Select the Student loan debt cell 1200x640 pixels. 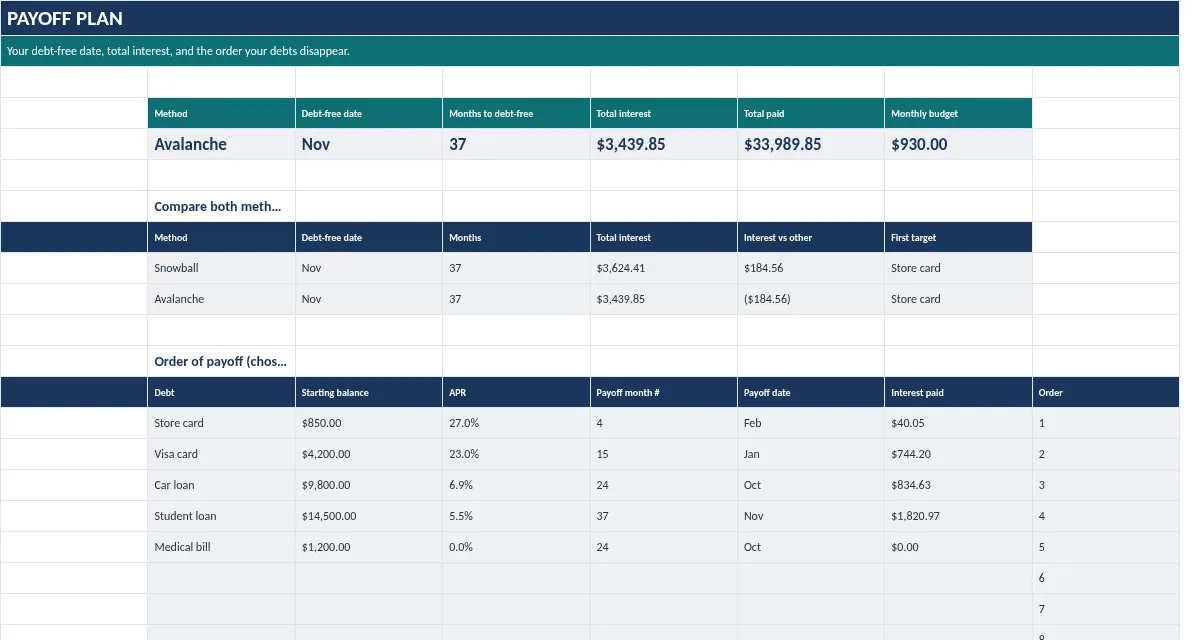221,516
